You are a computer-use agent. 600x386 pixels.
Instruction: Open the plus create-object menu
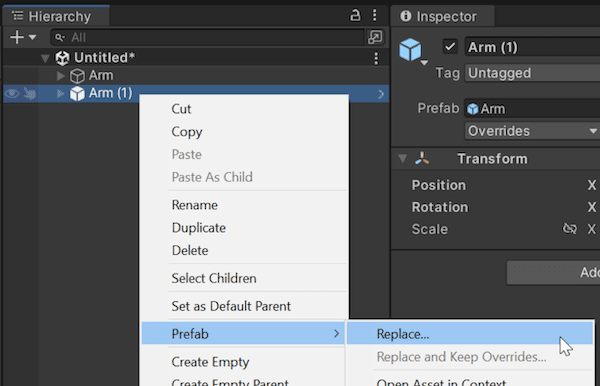click(x=23, y=37)
